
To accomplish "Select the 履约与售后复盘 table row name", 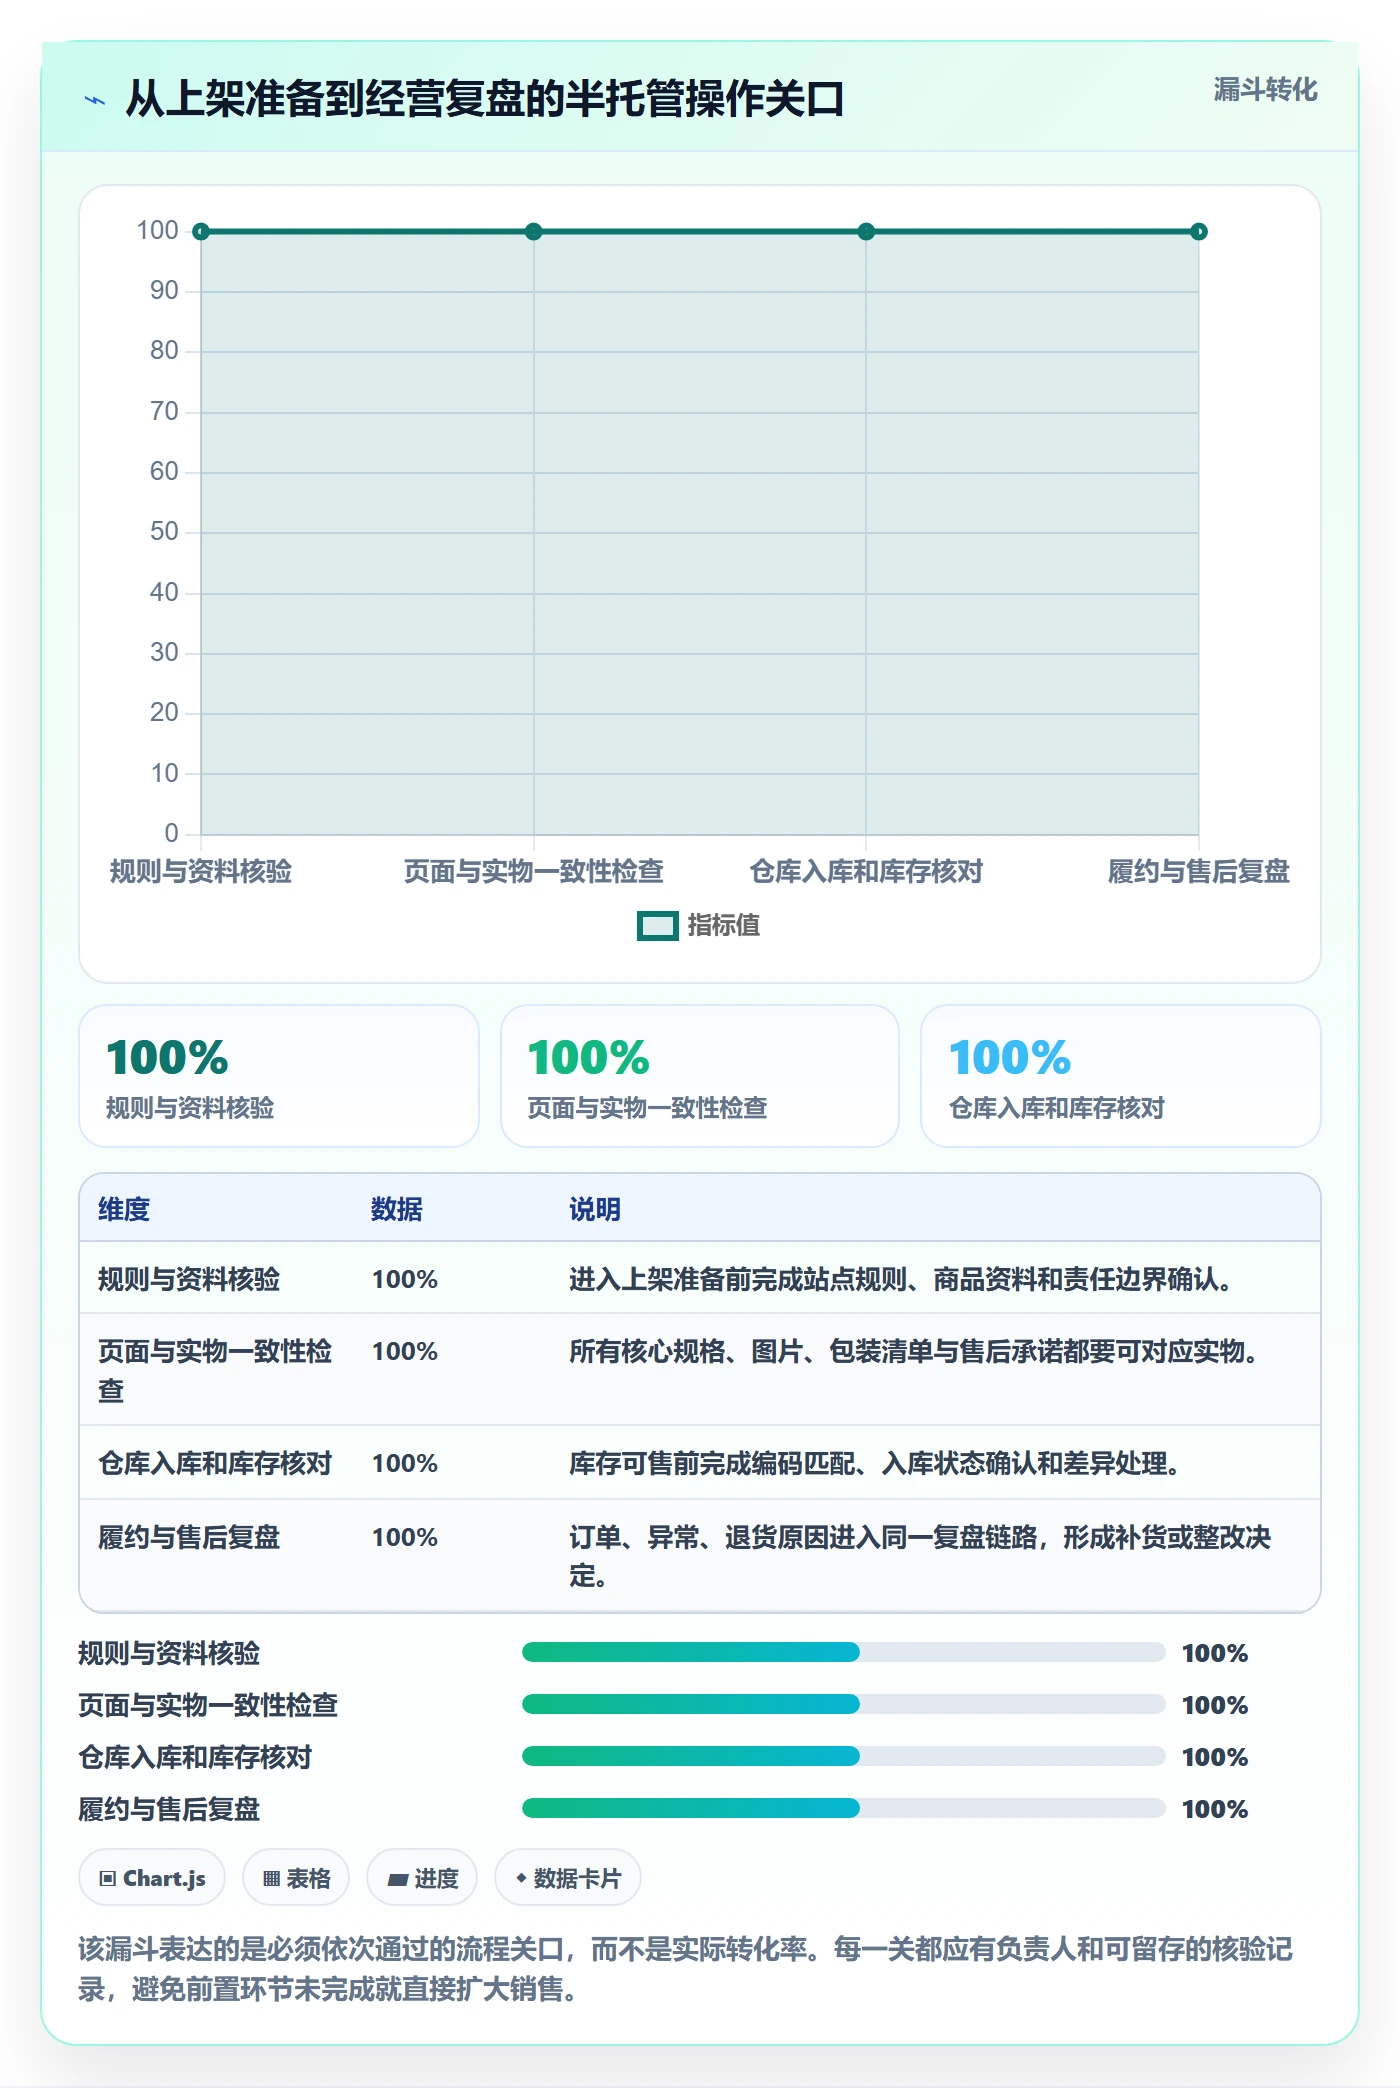I will (x=189, y=1537).
